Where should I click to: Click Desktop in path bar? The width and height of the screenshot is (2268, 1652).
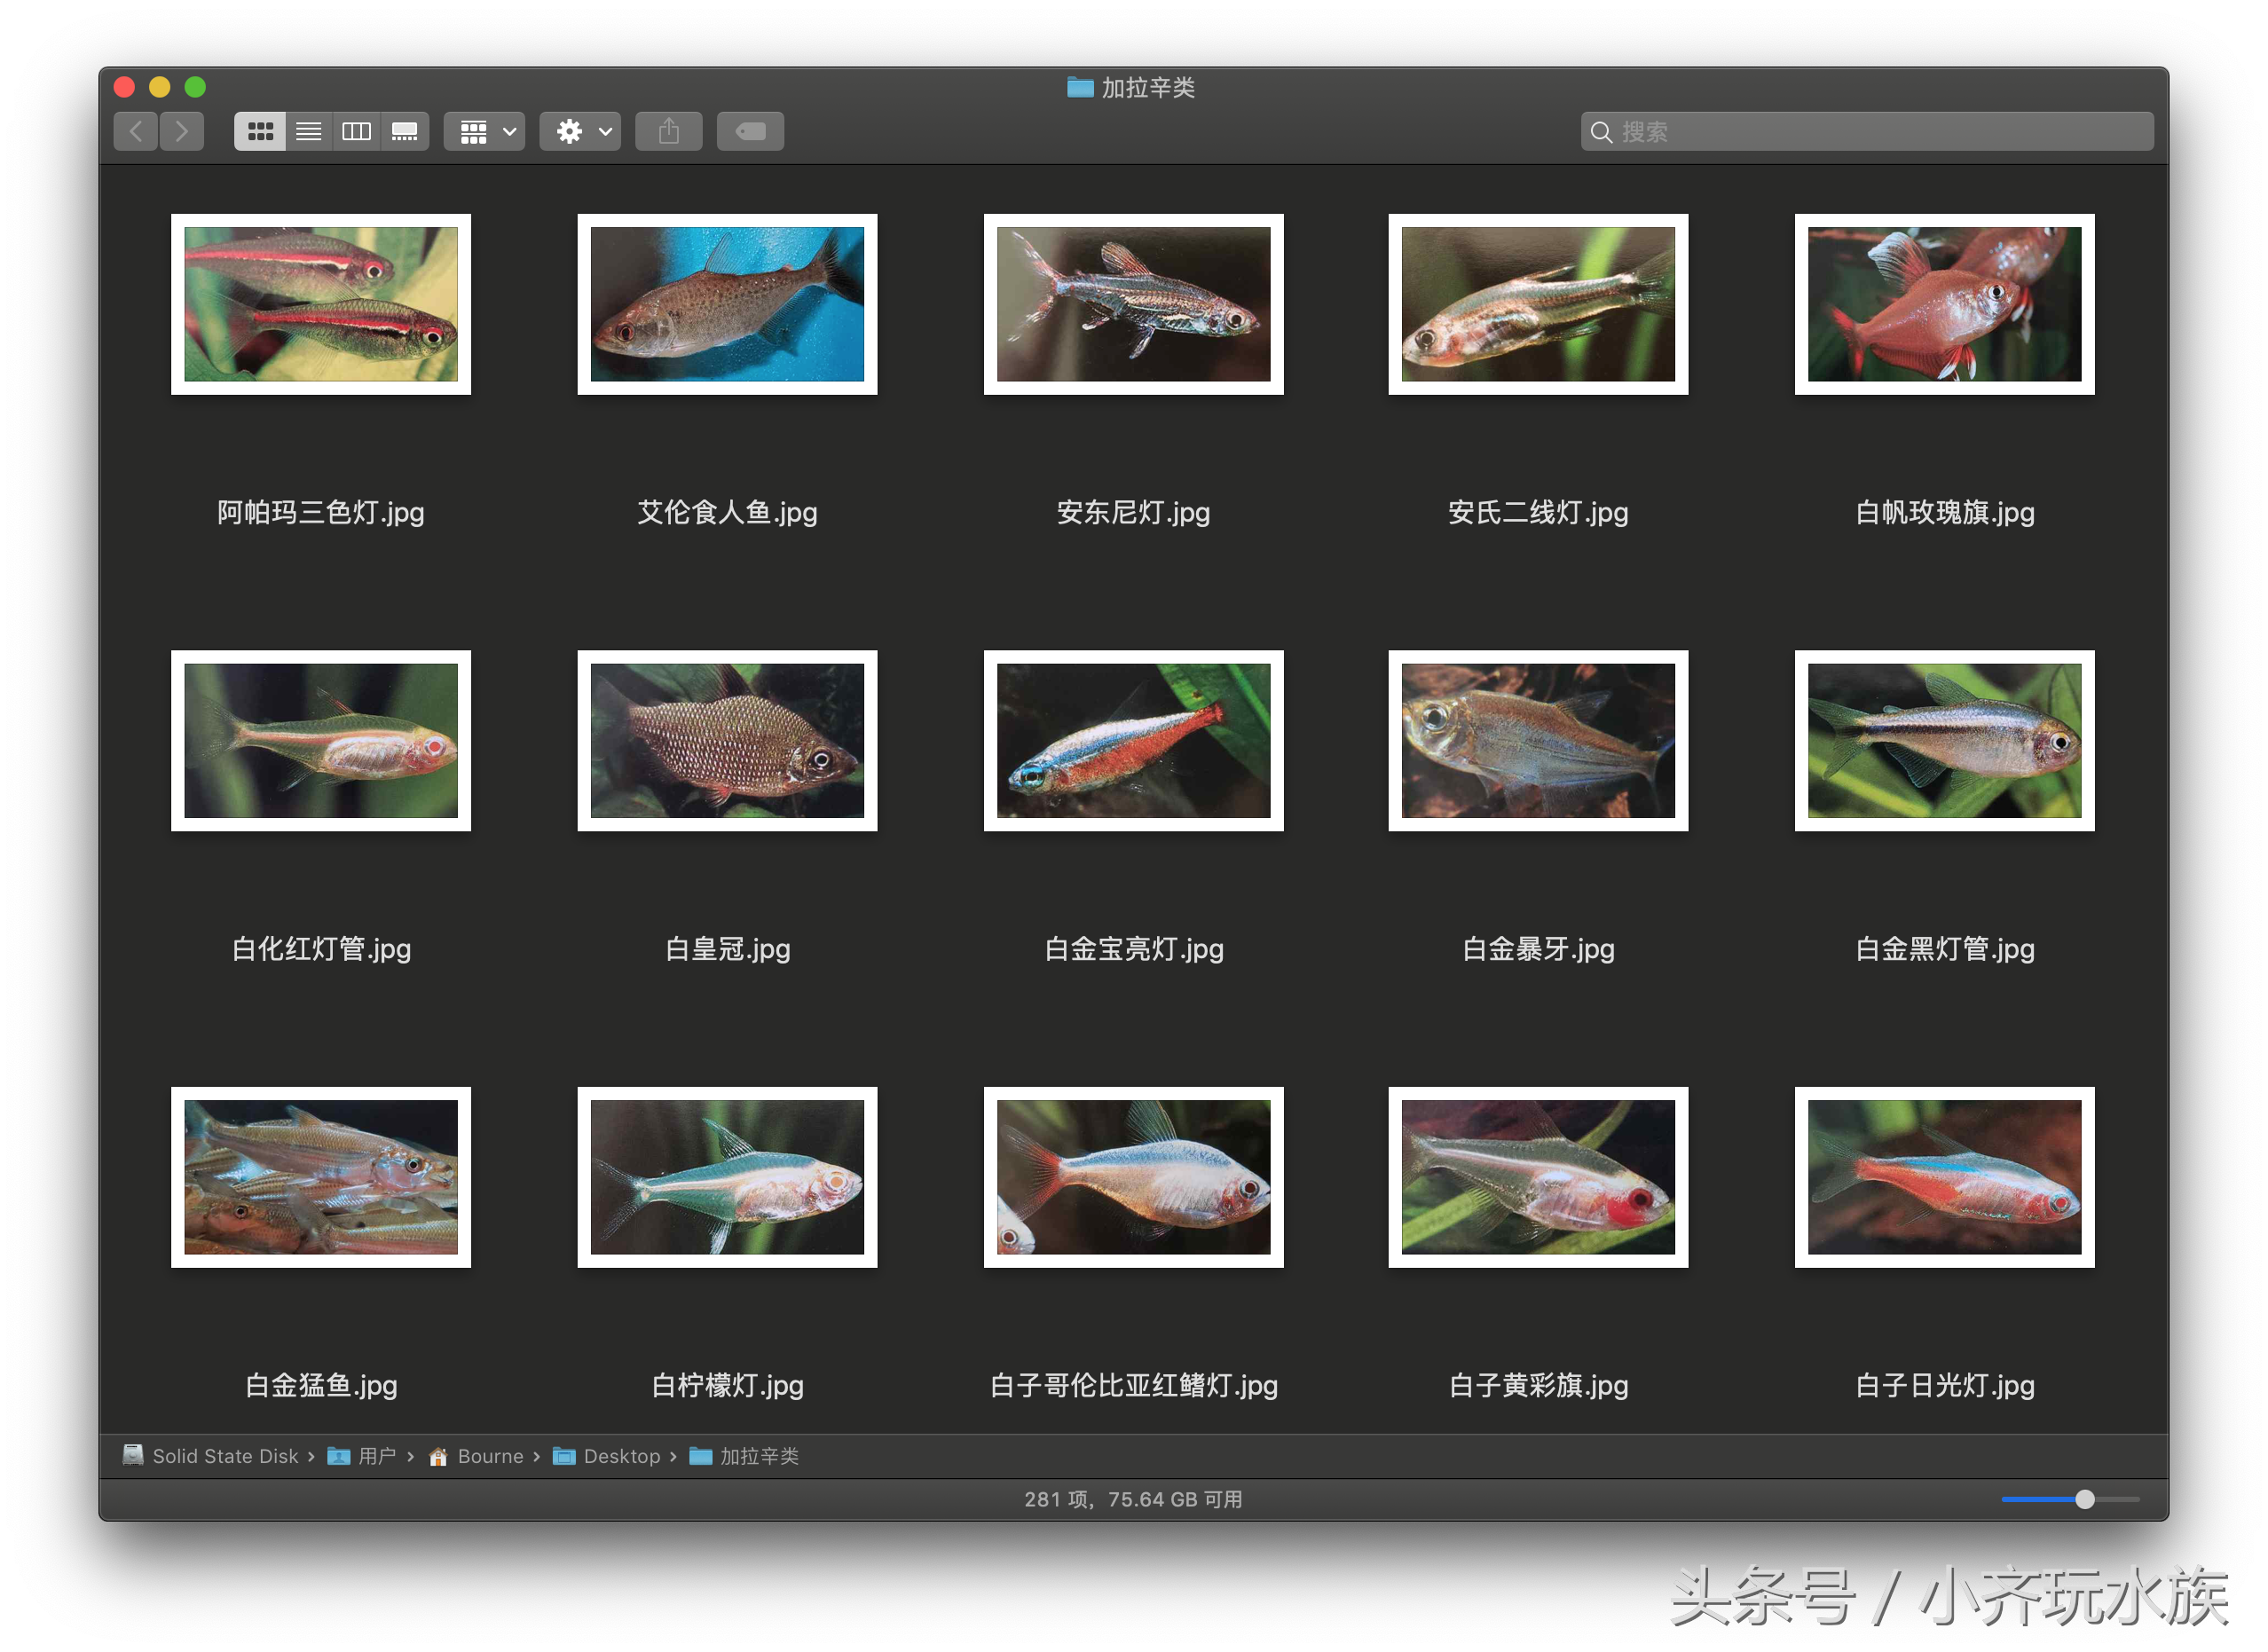point(607,1456)
